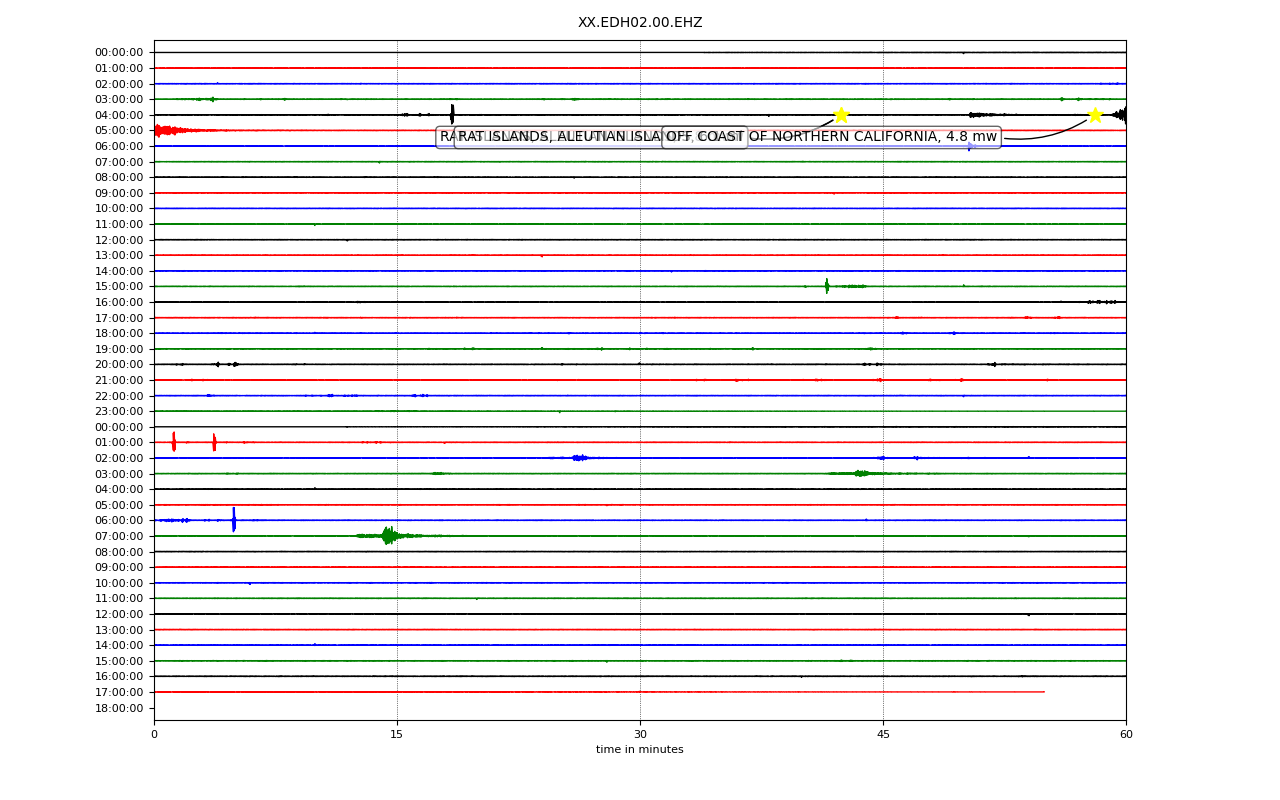The image size is (1280, 800).
Task: Pick the black spike on the 04:00:00 trace
Action: 452,114
